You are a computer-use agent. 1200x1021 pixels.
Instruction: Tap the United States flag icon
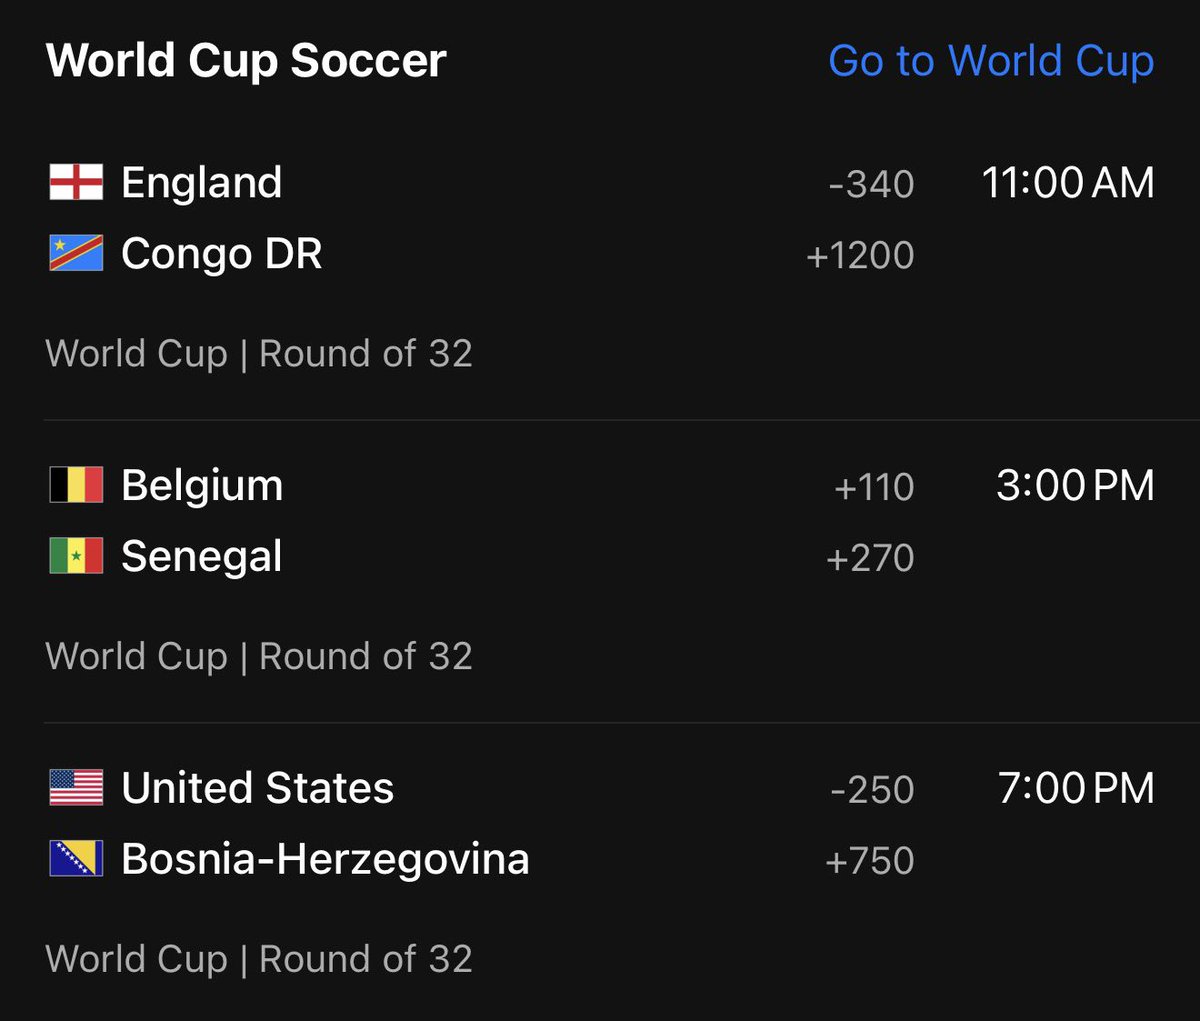(x=76, y=788)
